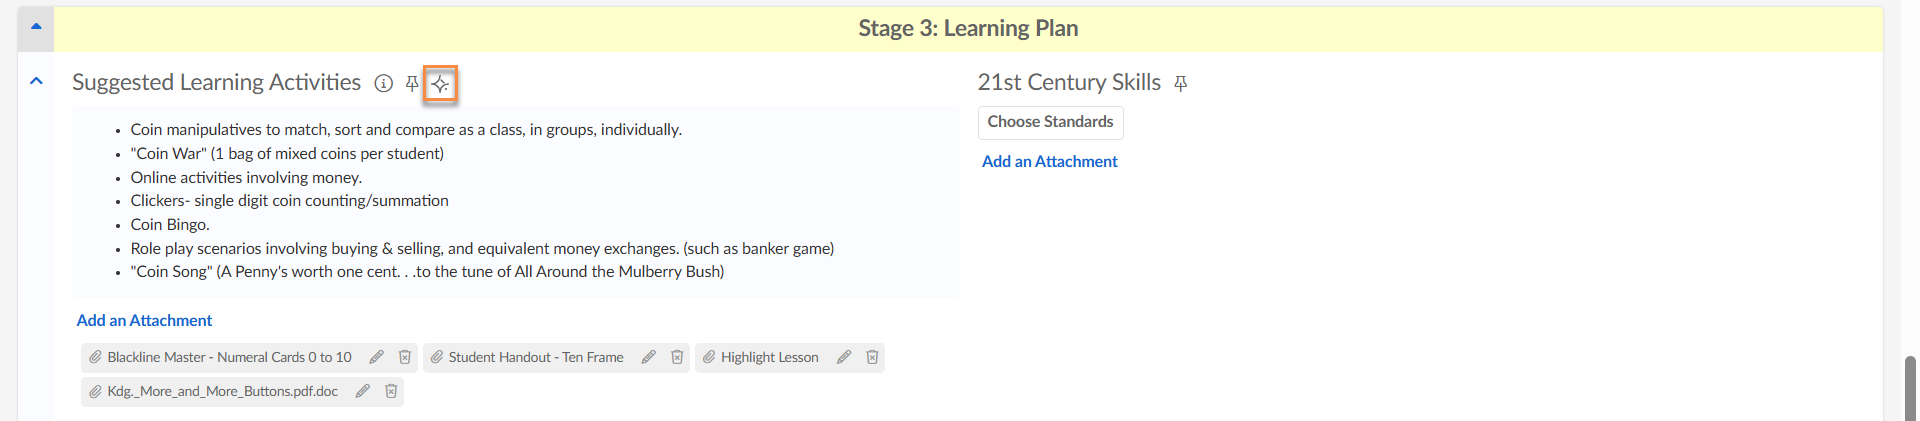Image resolution: width=1920 pixels, height=421 pixels.
Task: Delete the Highlight Lesson attachment
Action: coord(872,357)
